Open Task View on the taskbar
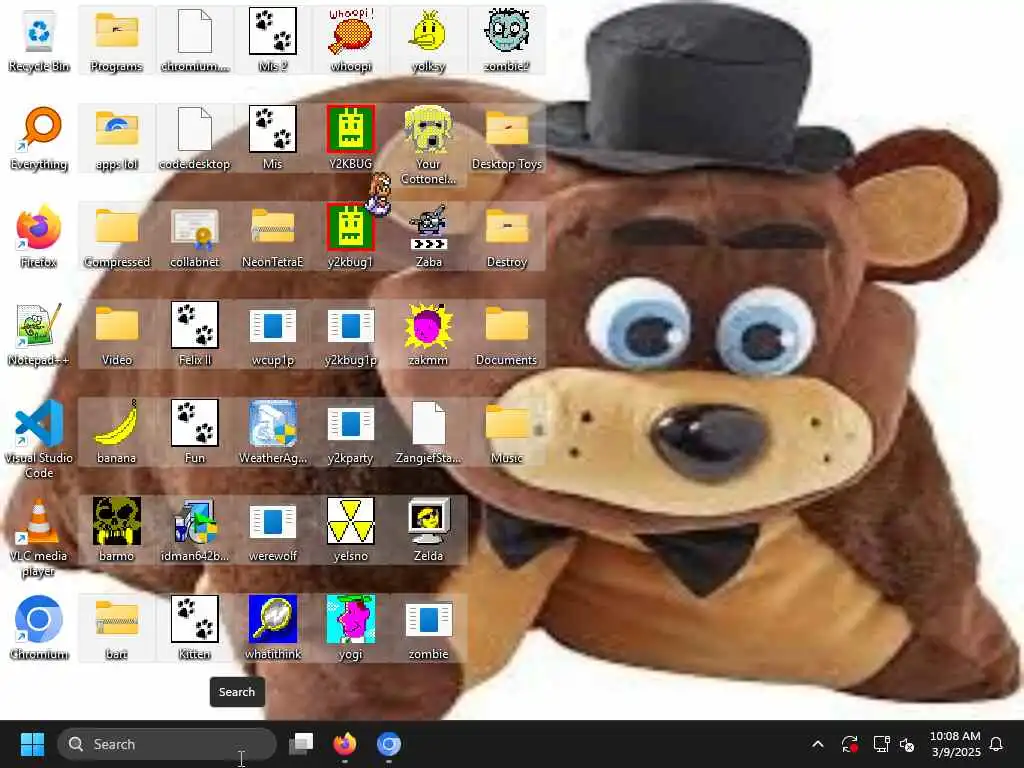This screenshot has width=1024, height=768. [x=301, y=744]
